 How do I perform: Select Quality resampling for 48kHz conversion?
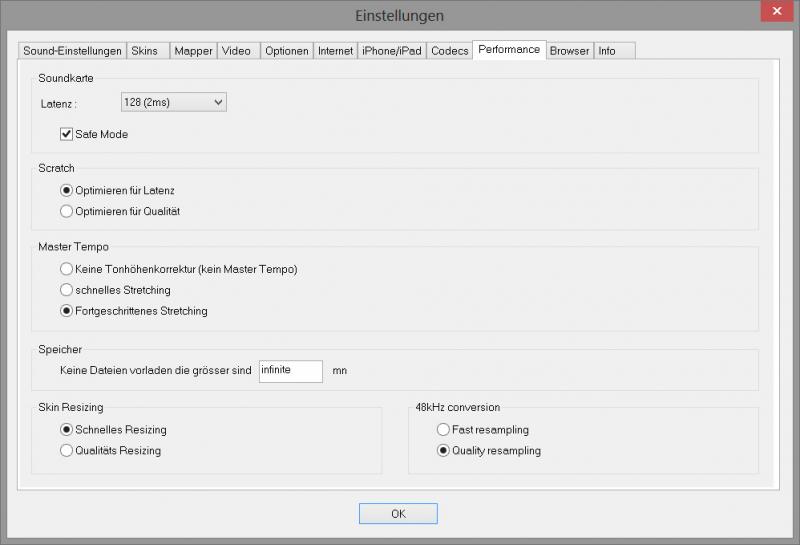[x=443, y=451]
